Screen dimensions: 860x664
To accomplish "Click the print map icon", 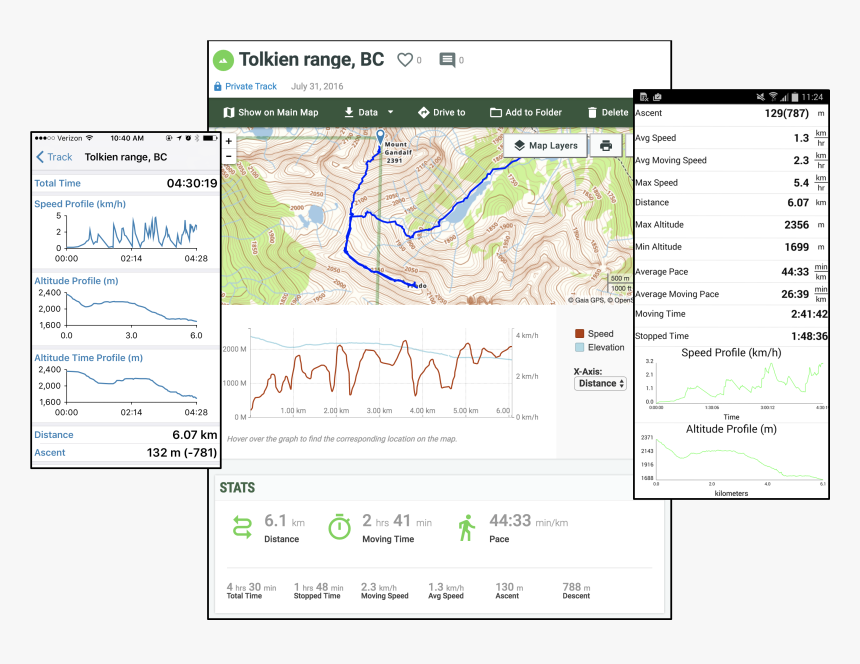I will pyautogui.click(x=606, y=146).
